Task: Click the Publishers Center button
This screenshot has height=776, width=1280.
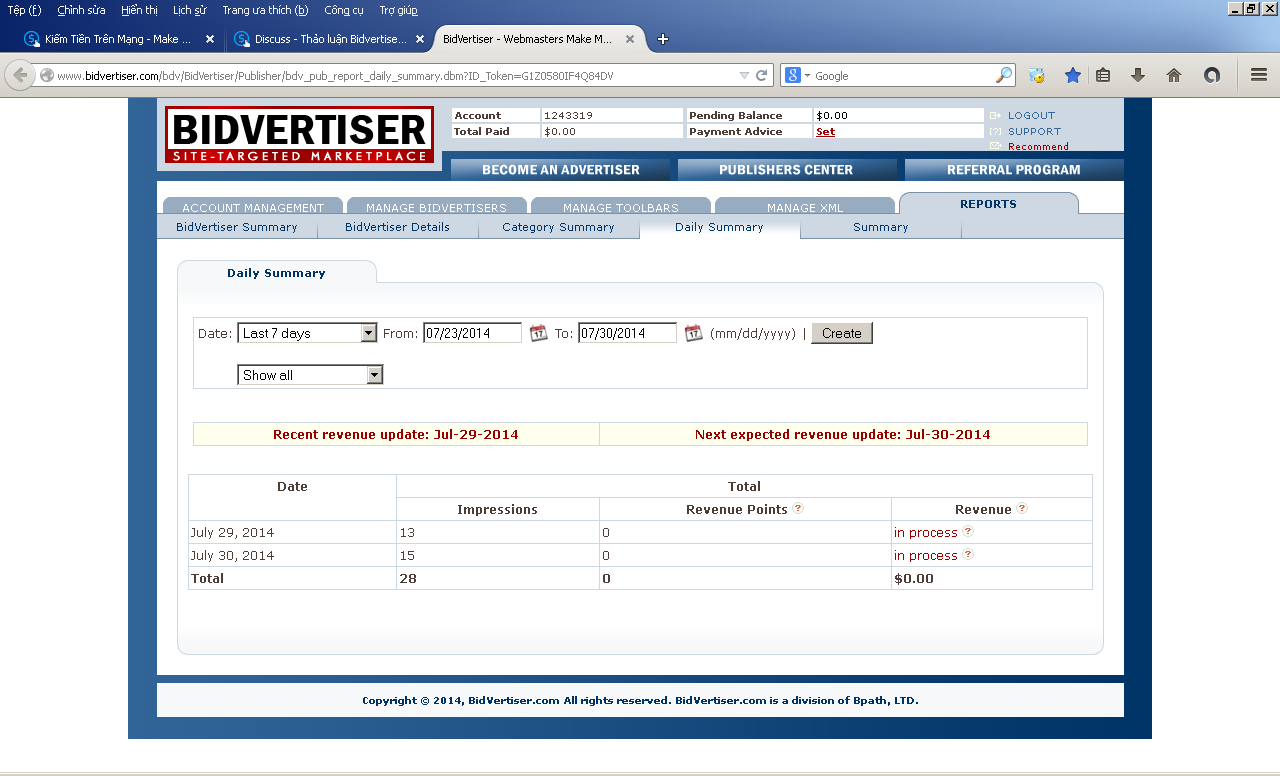Action: coord(786,170)
